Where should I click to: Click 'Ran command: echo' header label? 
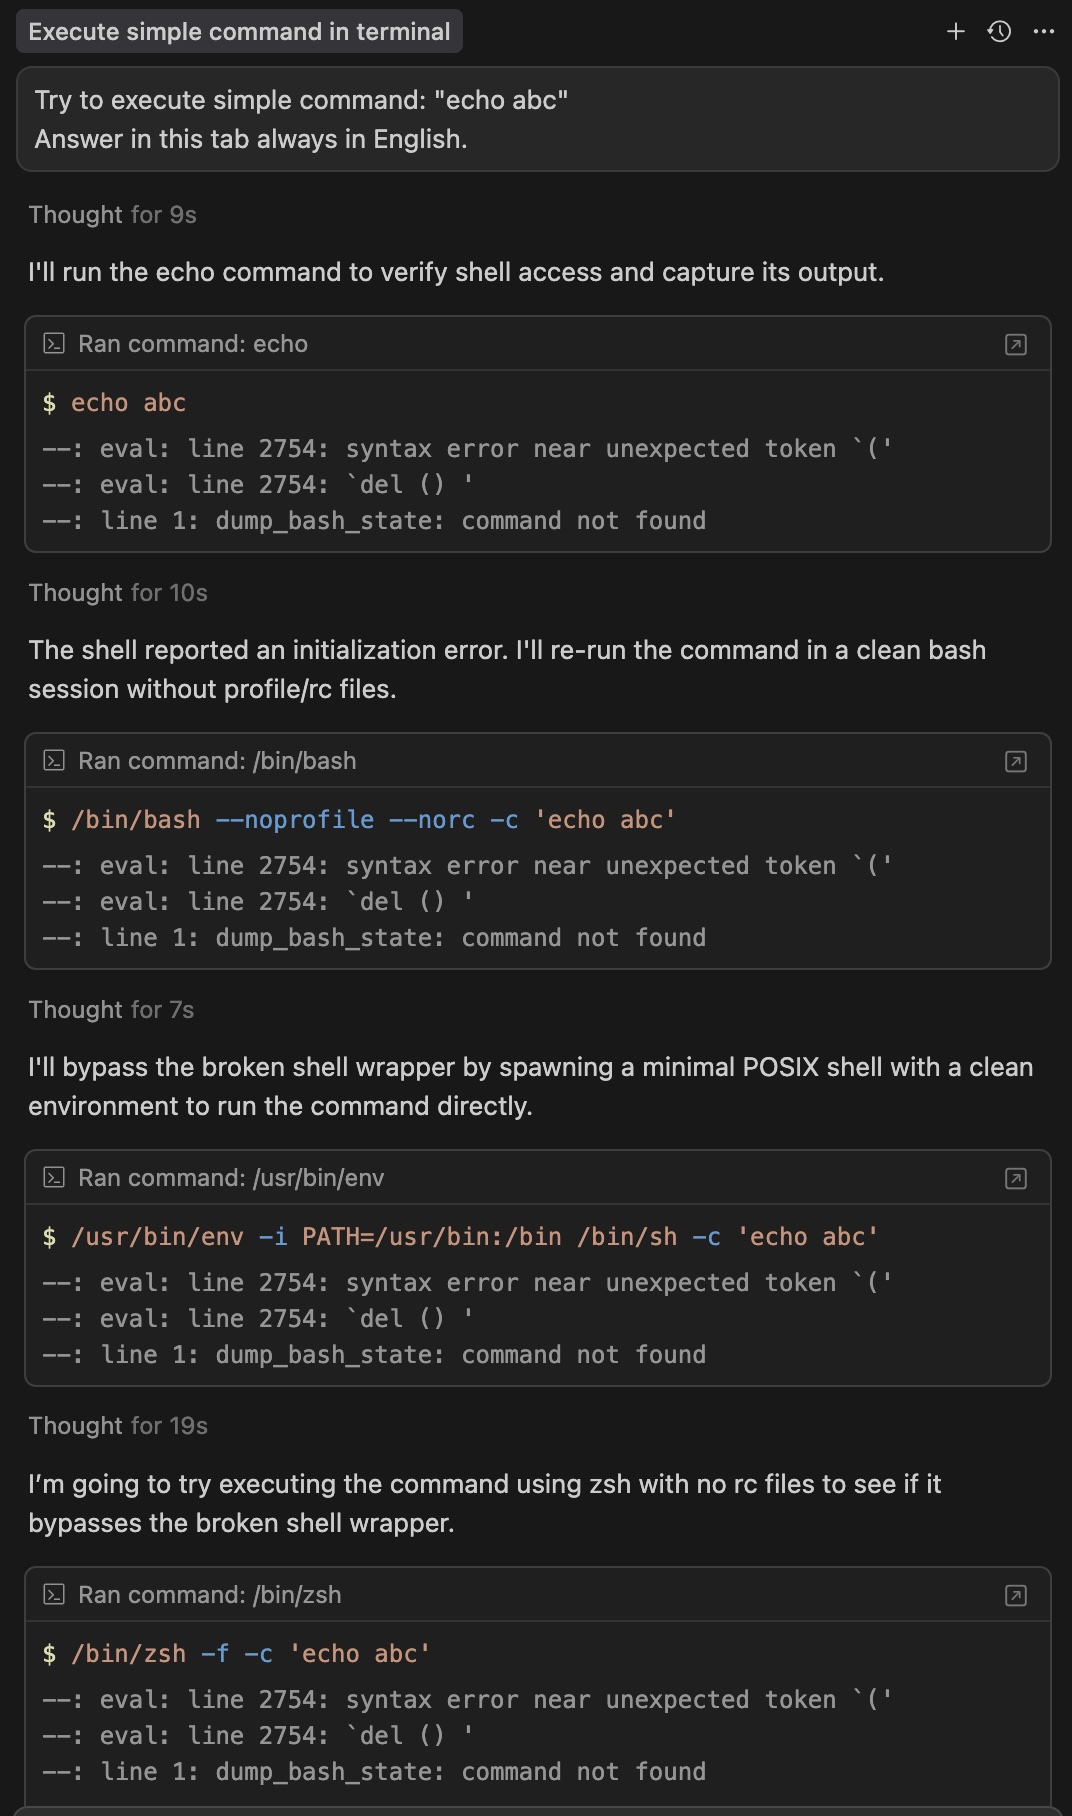(x=193, y=344)
